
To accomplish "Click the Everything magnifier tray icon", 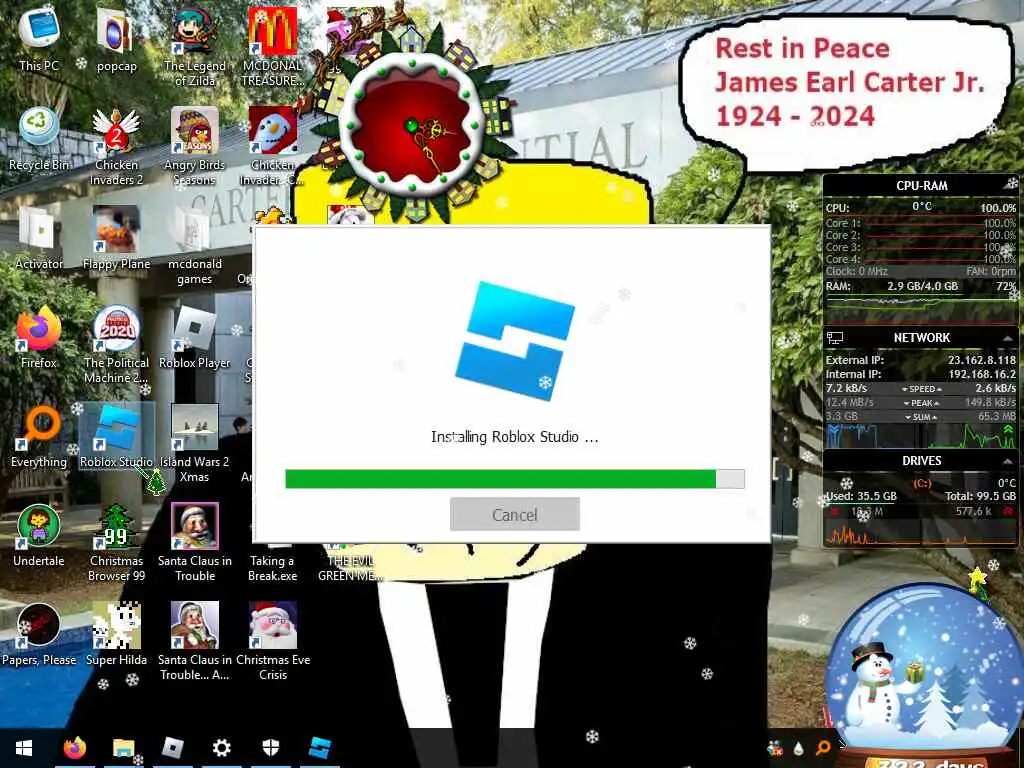I will [824, 748].
